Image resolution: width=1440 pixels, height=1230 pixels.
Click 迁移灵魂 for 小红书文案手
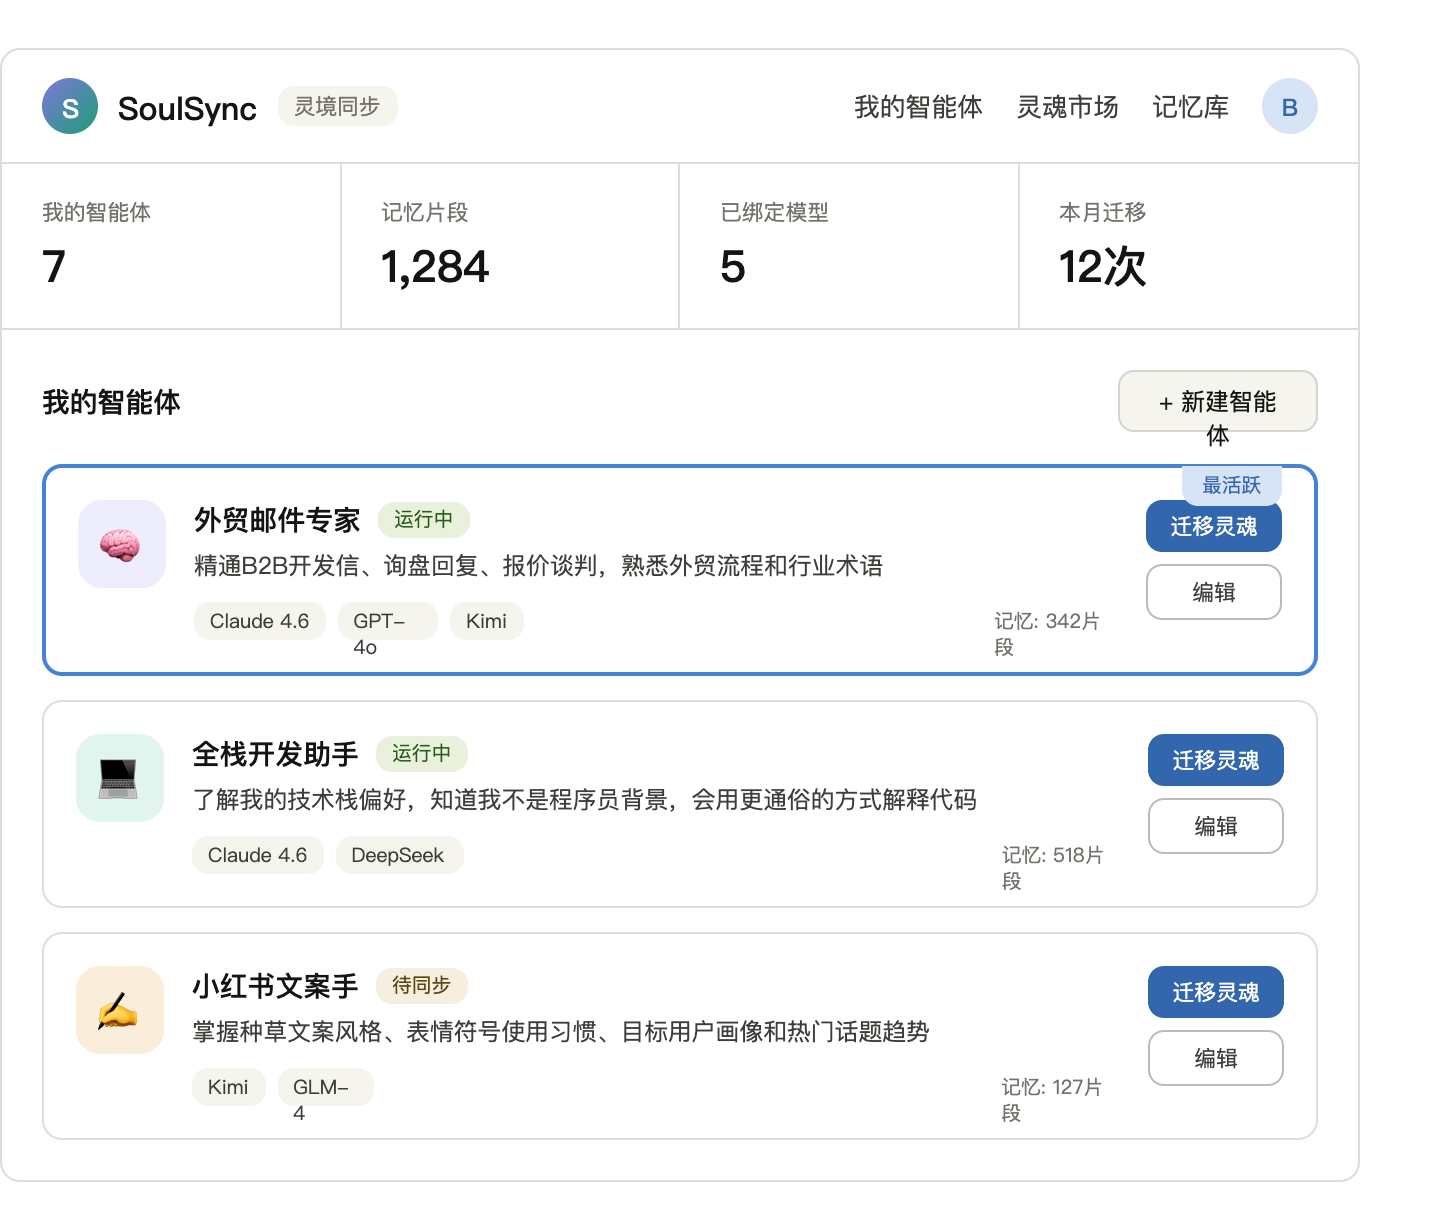tap(1215, 993)
